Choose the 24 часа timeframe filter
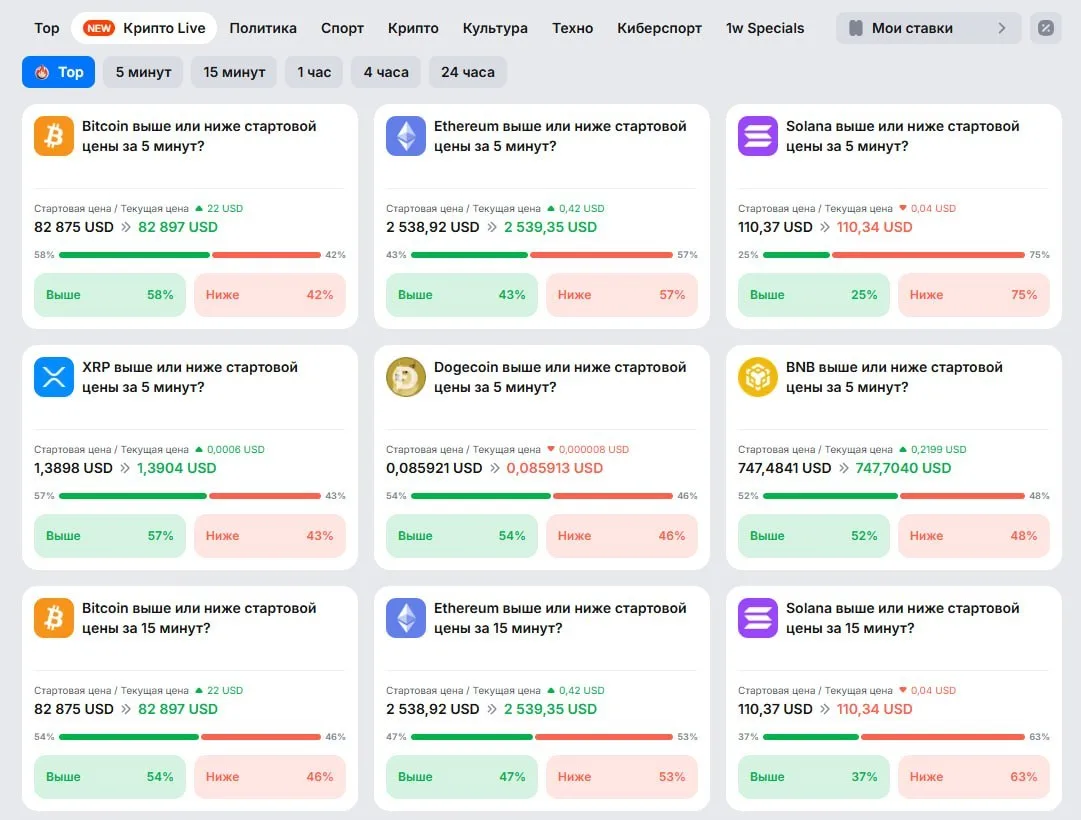The image size is (1081, 820). point(468,72)
